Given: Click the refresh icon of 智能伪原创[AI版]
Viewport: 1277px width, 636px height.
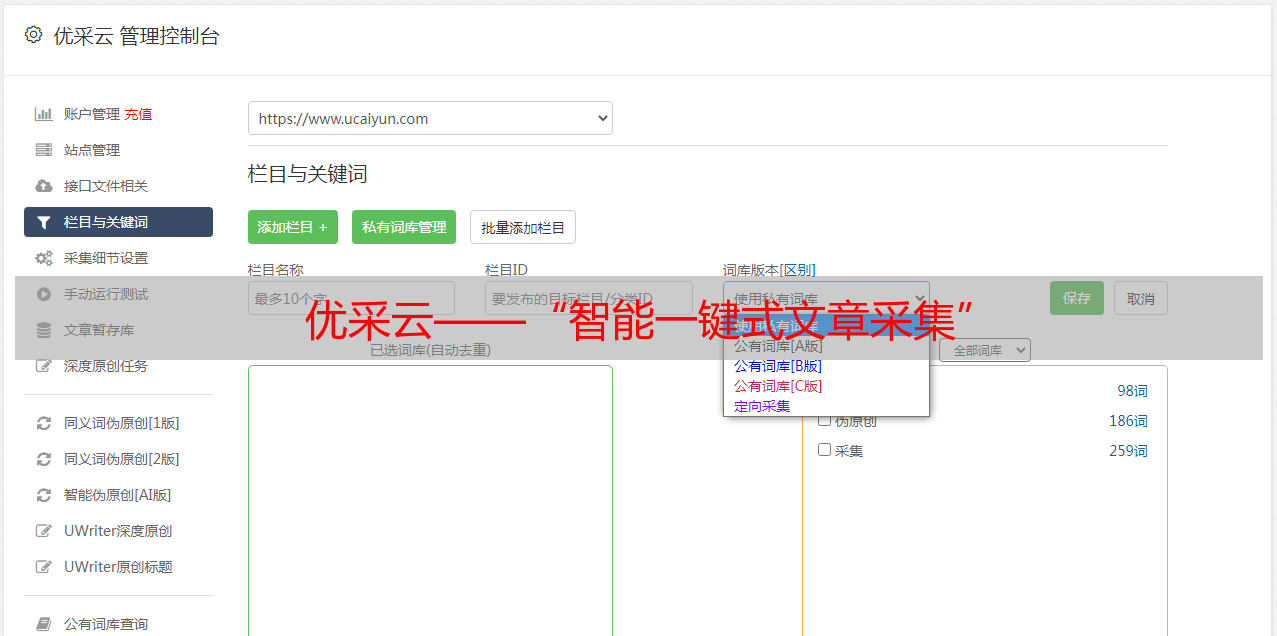Looking at the screenshot, I should (x=44, y=495).
